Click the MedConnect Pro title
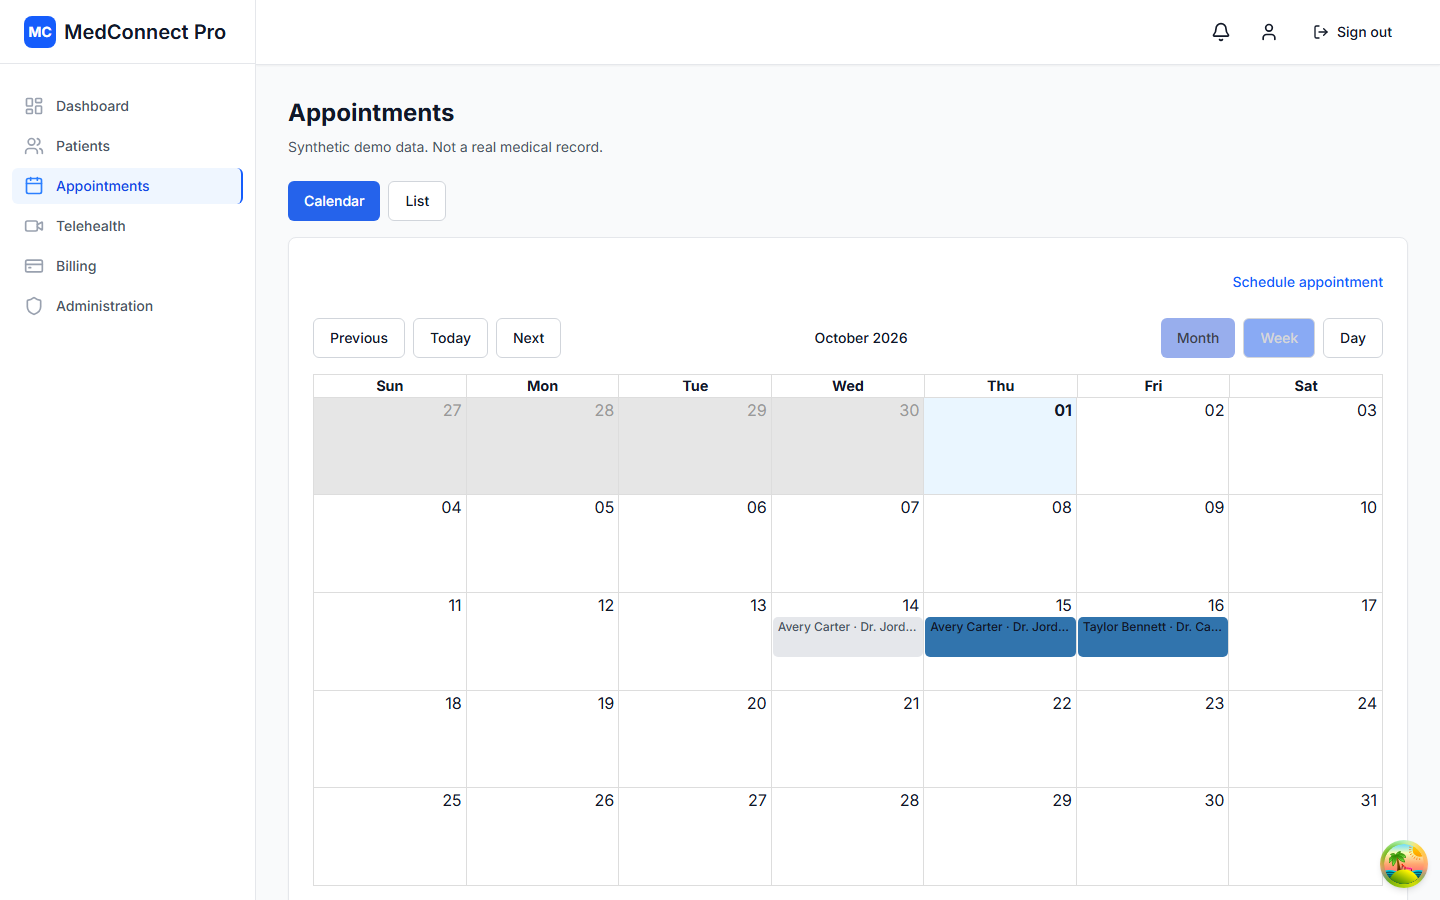 pos(145,32)
